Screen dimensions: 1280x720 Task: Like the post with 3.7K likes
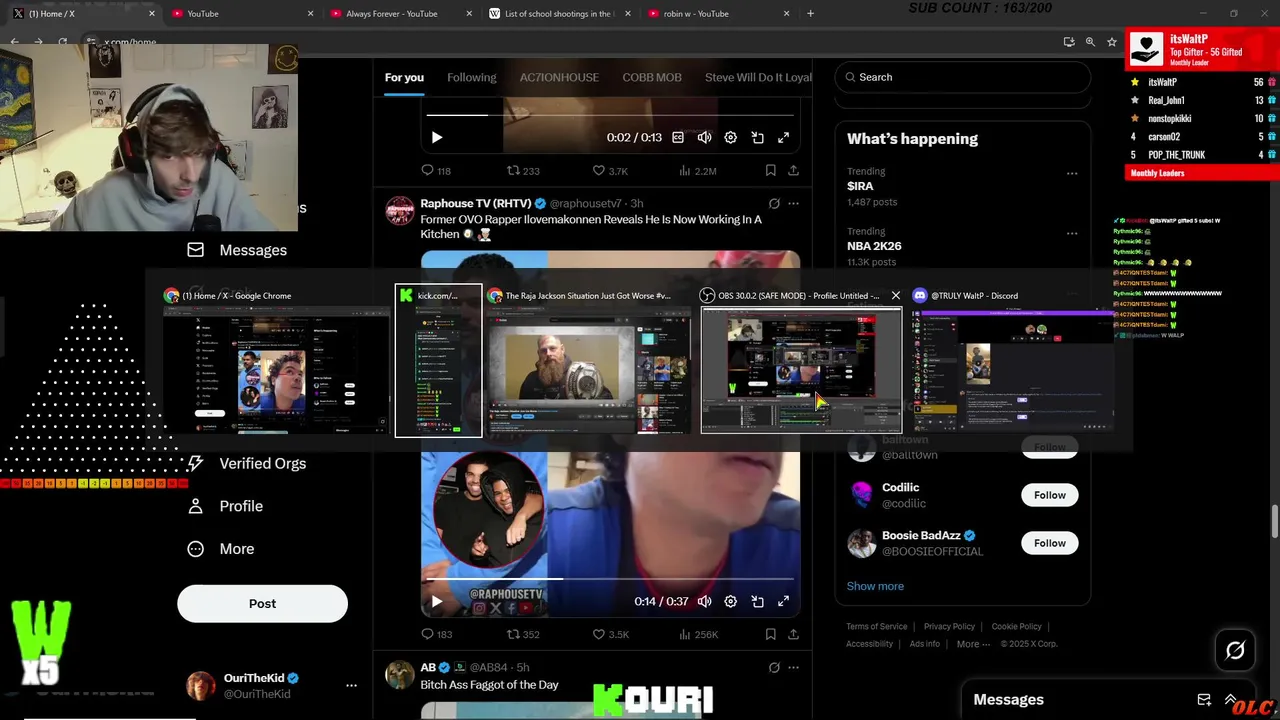pyautogui.click(x=610, y=171)
